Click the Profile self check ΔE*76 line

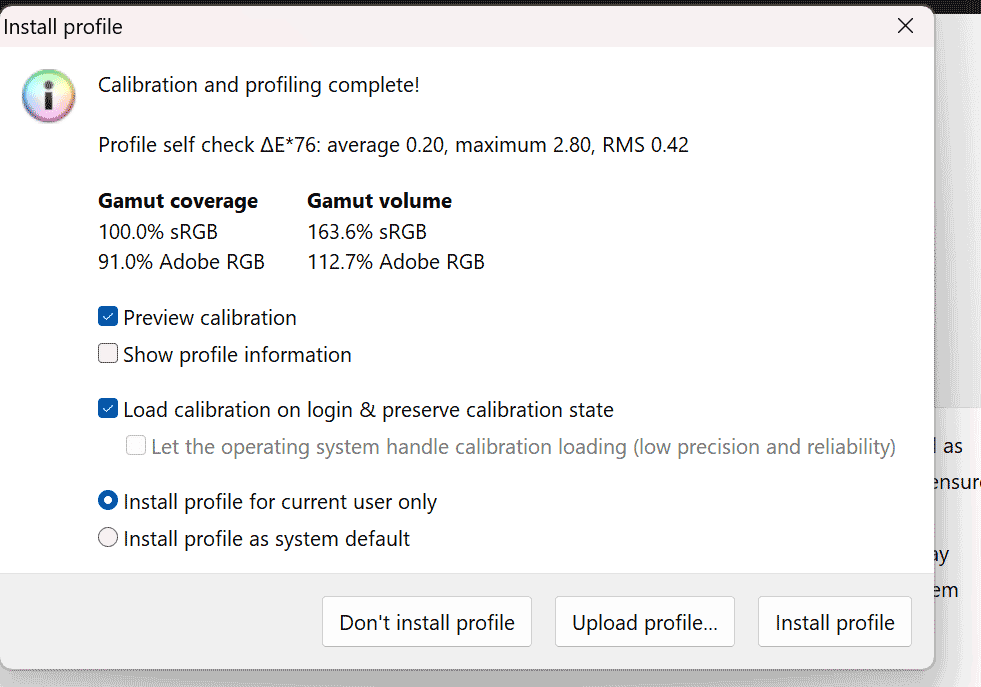coord(393,145)
